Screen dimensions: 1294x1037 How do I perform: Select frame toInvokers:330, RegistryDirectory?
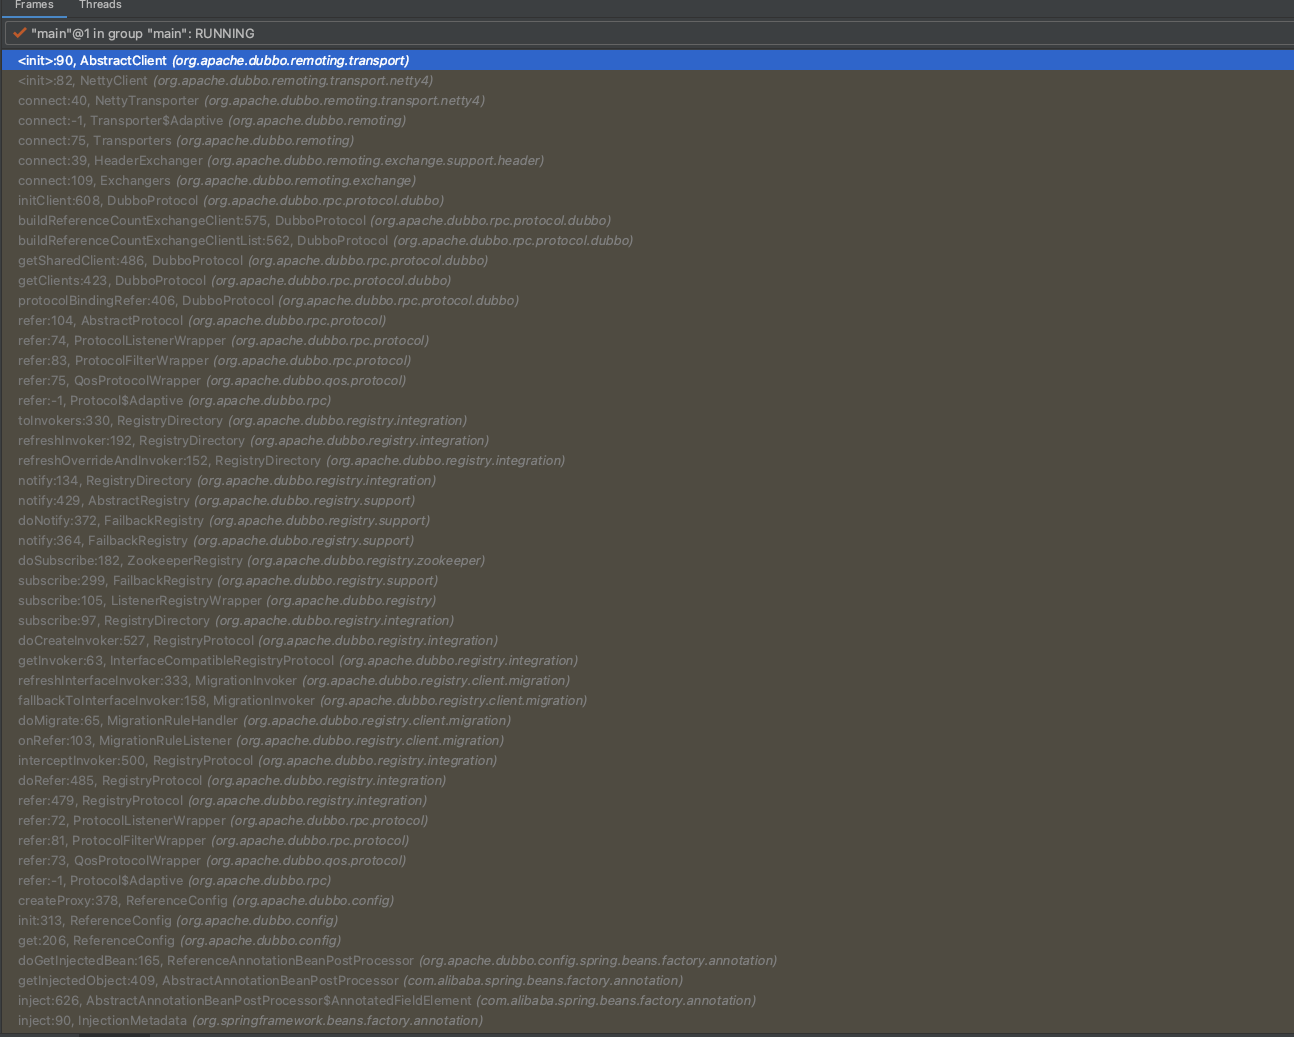[647, 420]
